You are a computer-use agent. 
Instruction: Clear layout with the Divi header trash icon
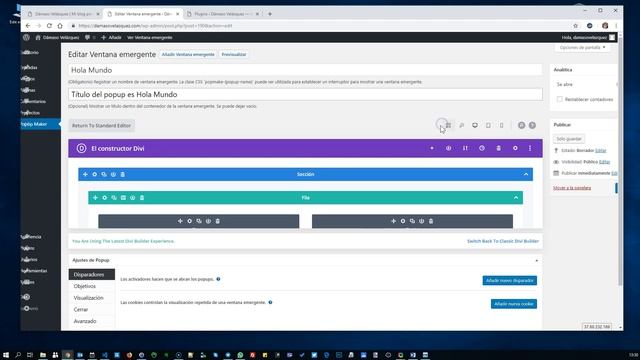point(498,148)
